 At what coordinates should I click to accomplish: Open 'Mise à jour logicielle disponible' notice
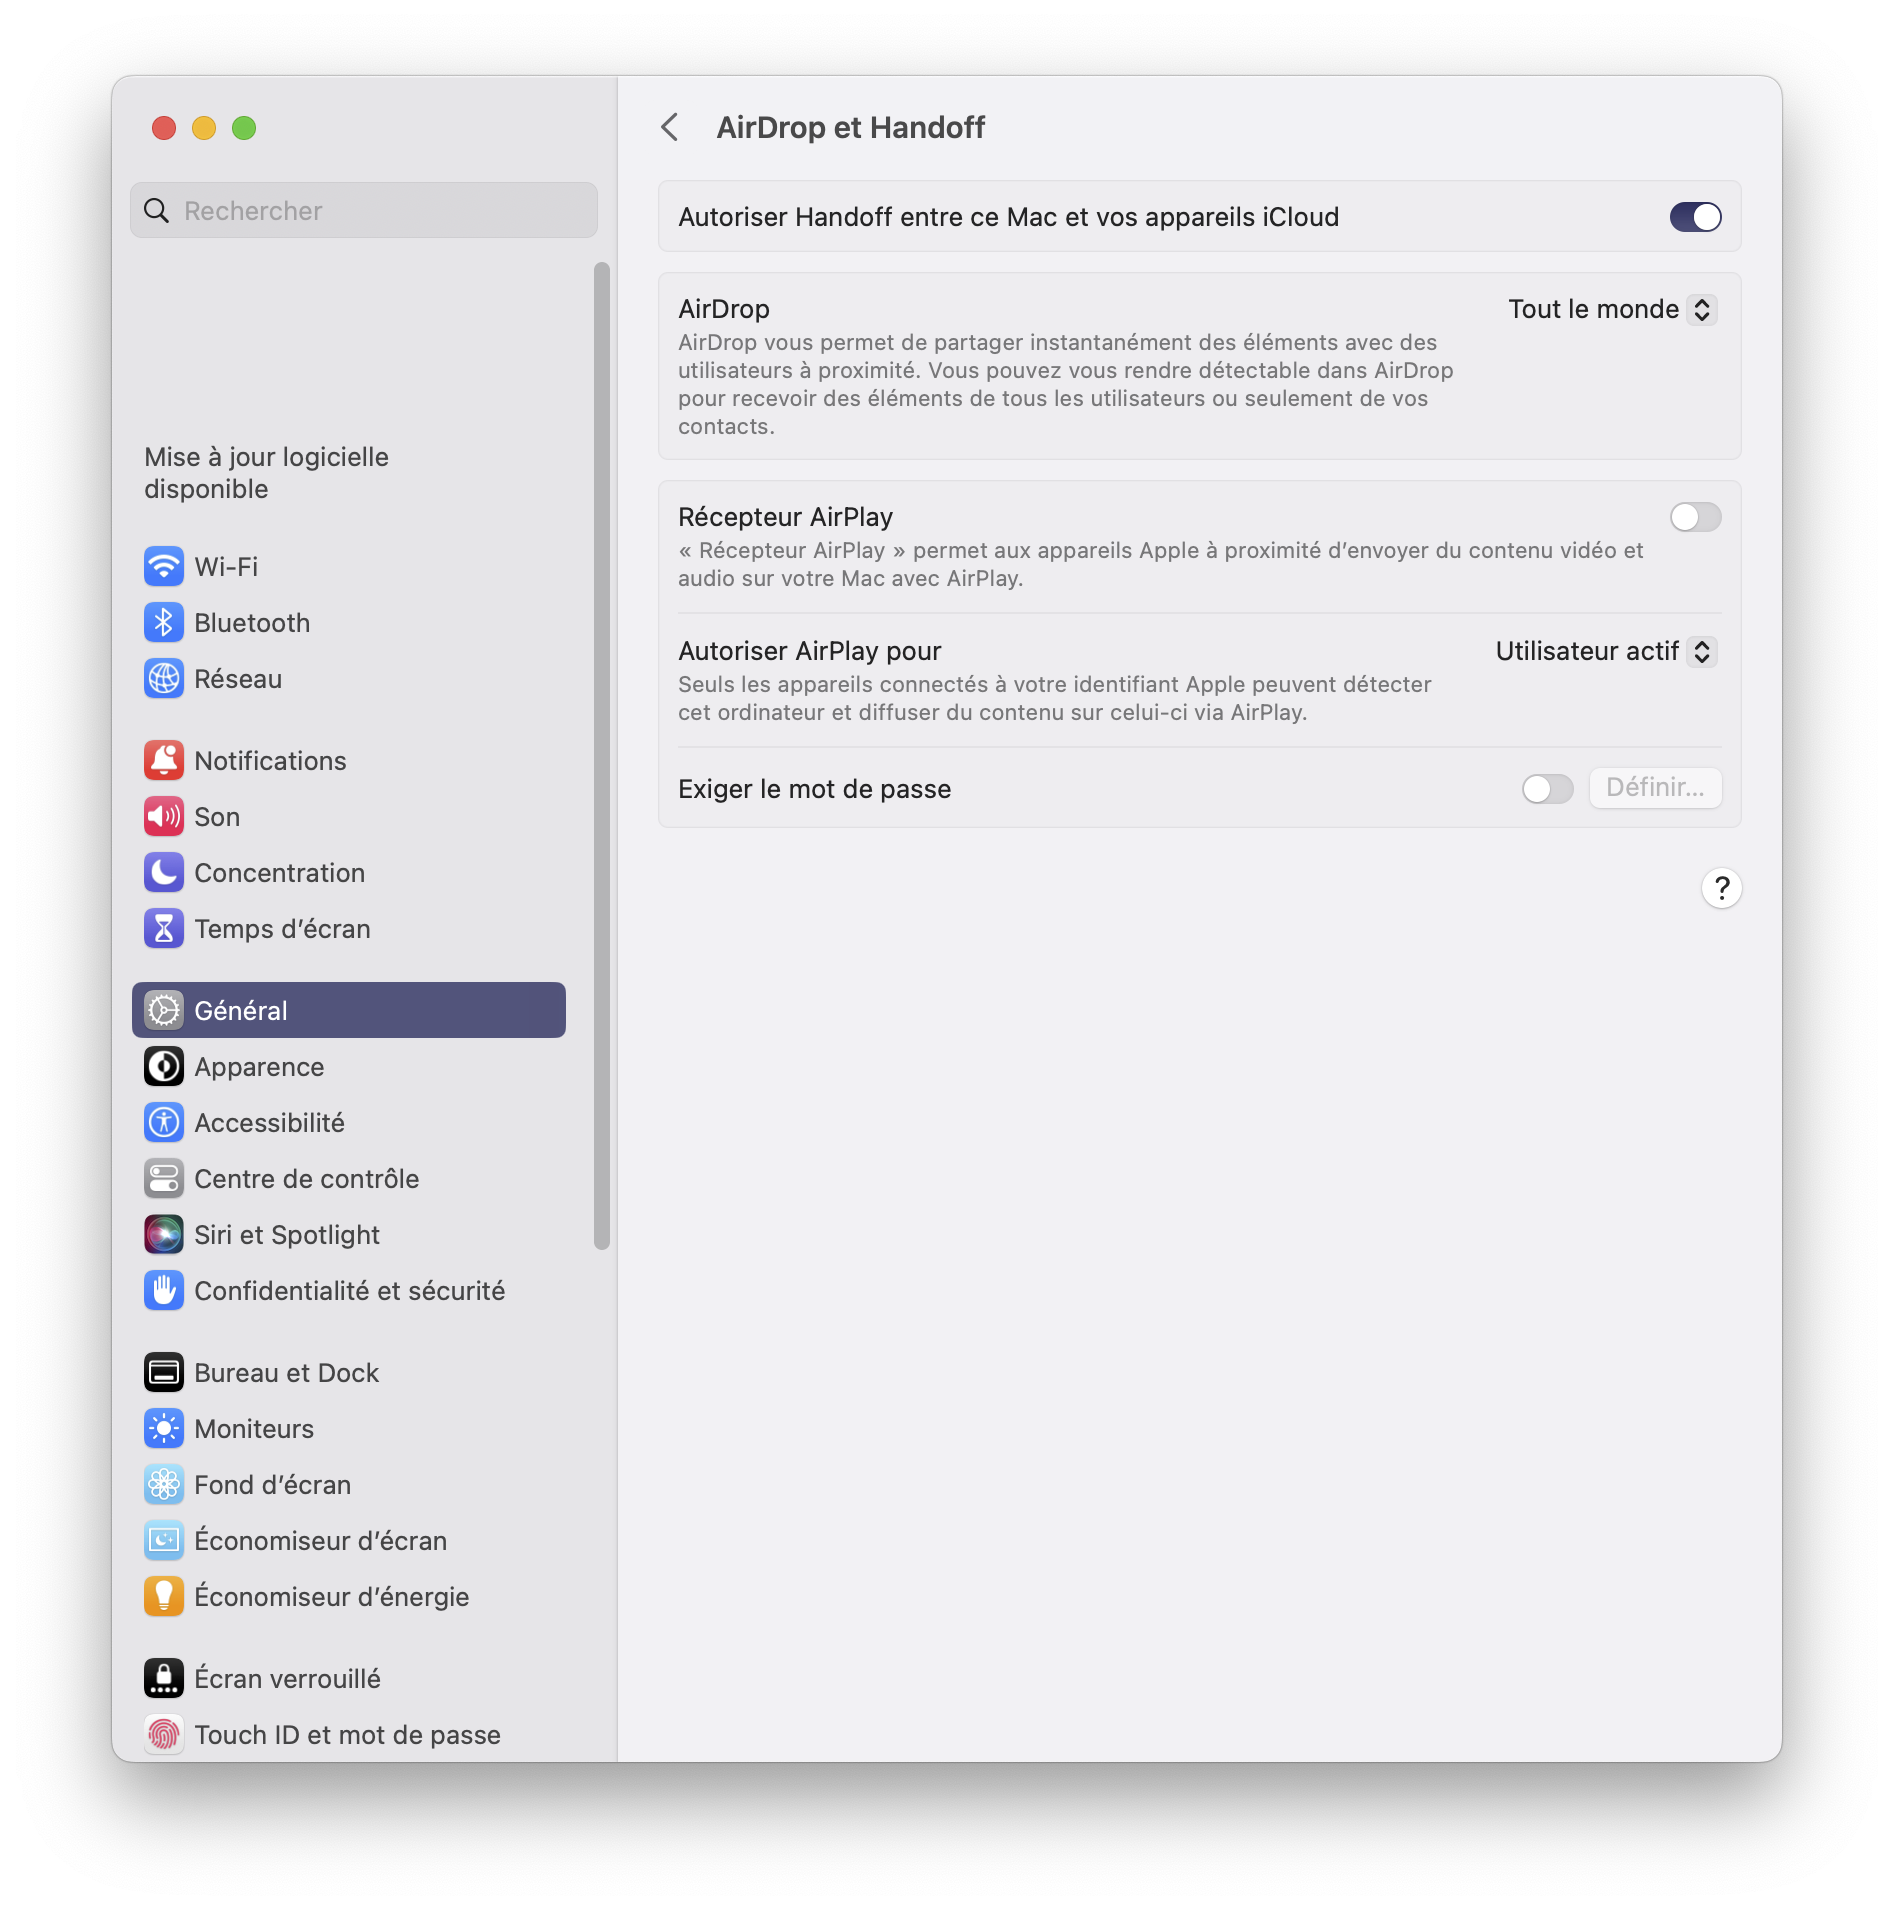266,472
